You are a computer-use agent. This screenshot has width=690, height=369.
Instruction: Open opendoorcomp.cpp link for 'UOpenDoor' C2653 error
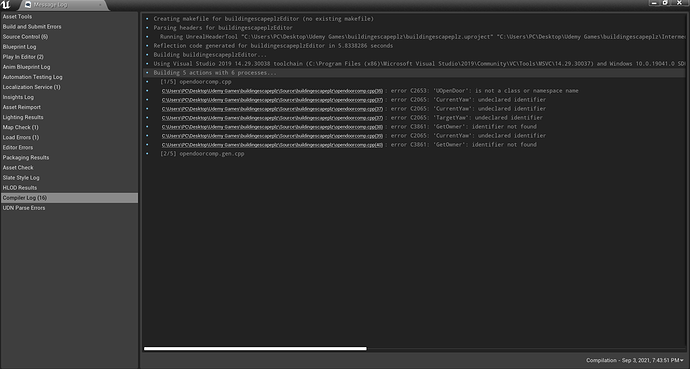pyautogui.click(x=272, y=91)
